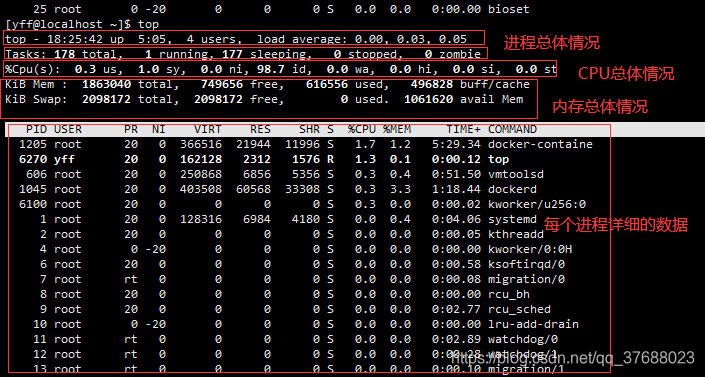Click the %CPU column header
The width and height of the screenshot is (705, 377).
361,130
